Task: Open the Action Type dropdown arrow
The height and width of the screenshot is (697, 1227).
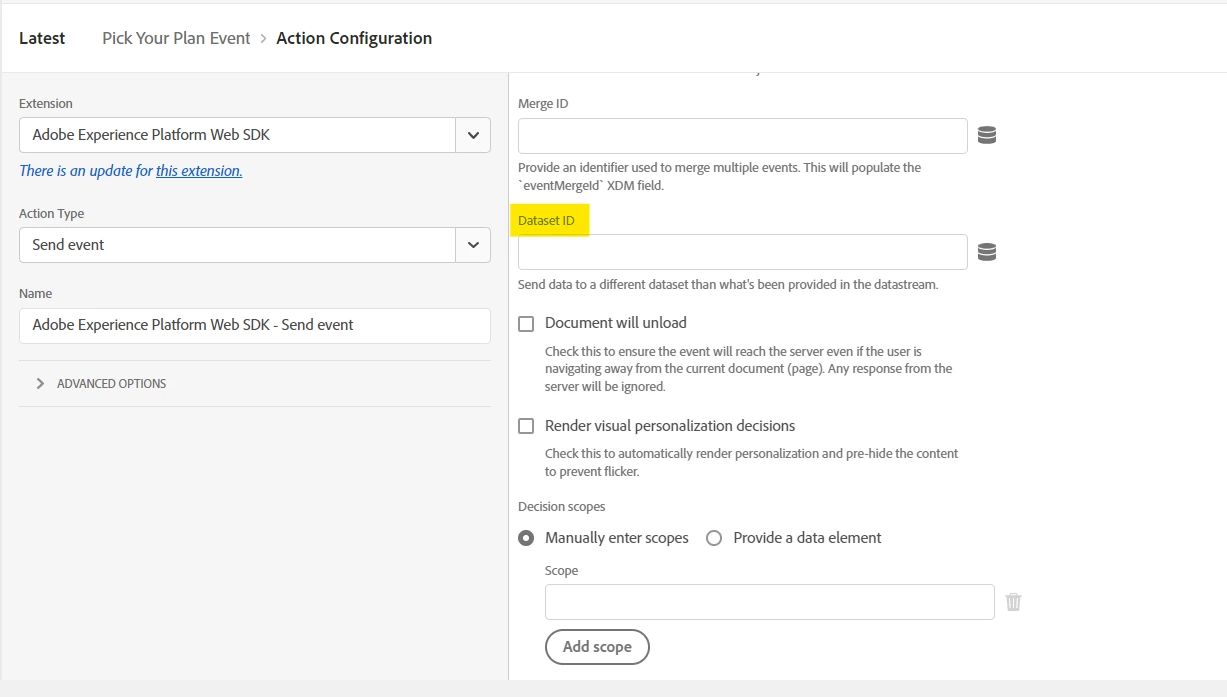Action: click(x=473, y=245)
